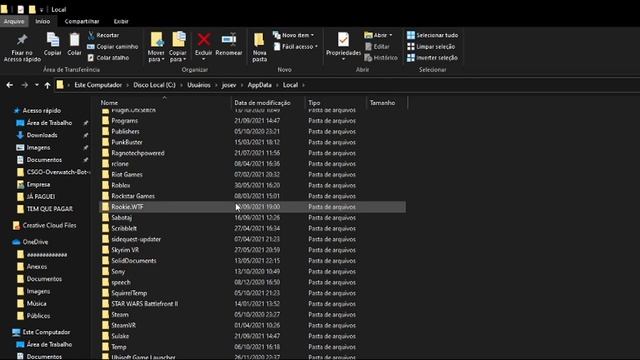Image resolution: width=640 pixels, height=360 pixels.
Task: Click Inverter seleção
Action: click(432, 58)
